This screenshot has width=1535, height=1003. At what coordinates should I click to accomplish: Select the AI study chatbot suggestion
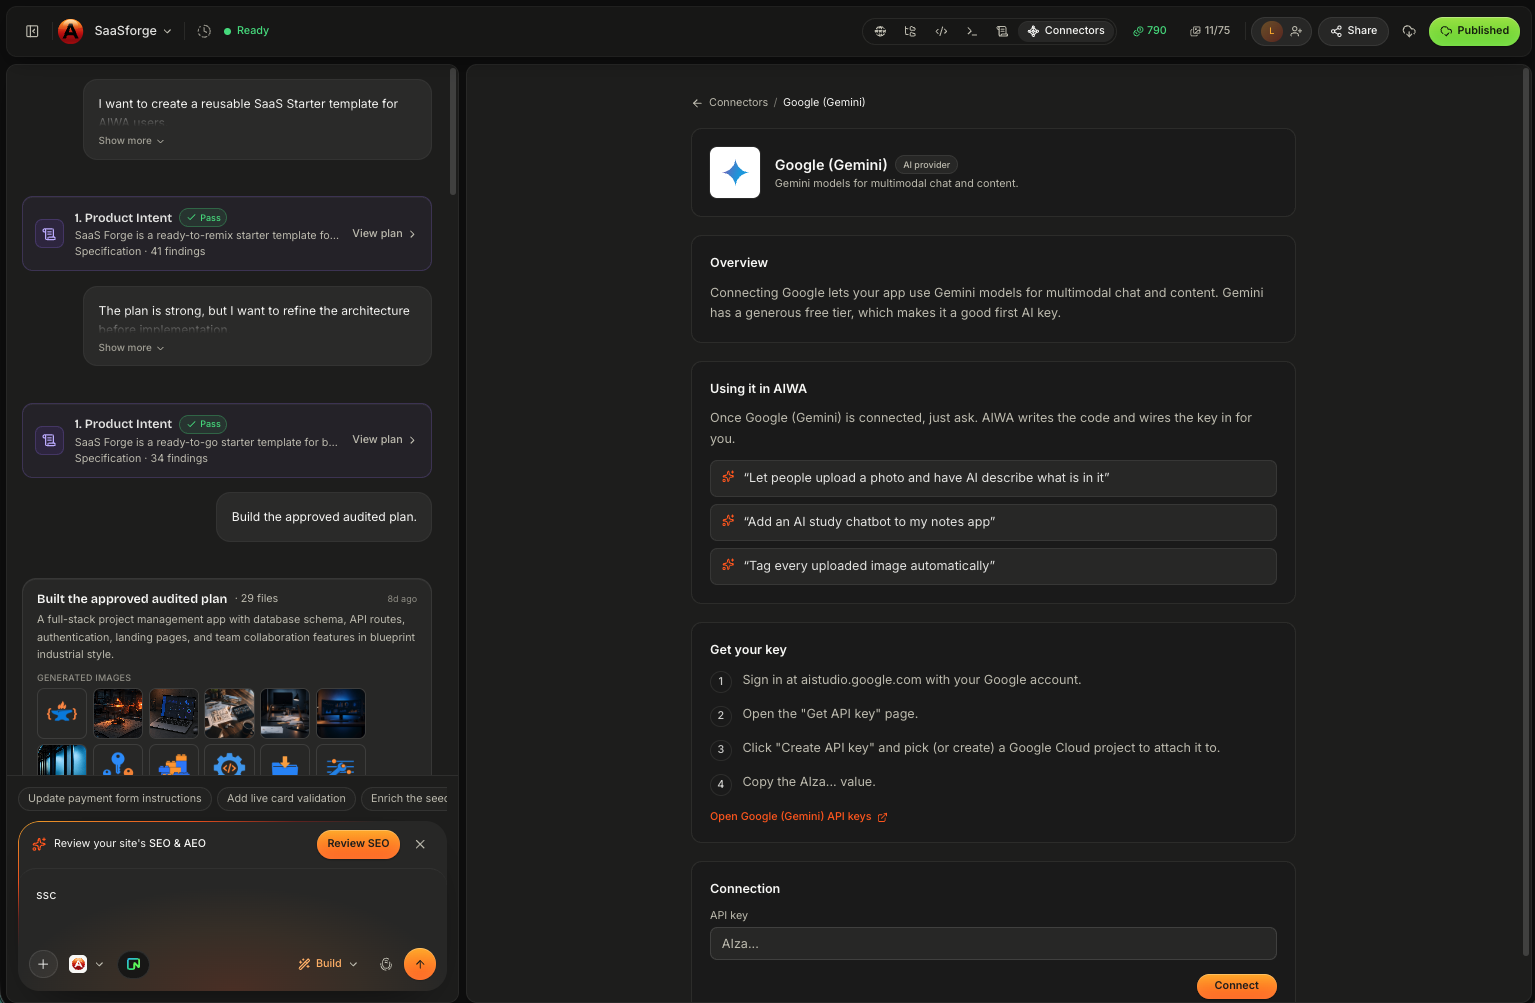click(993, 522)
